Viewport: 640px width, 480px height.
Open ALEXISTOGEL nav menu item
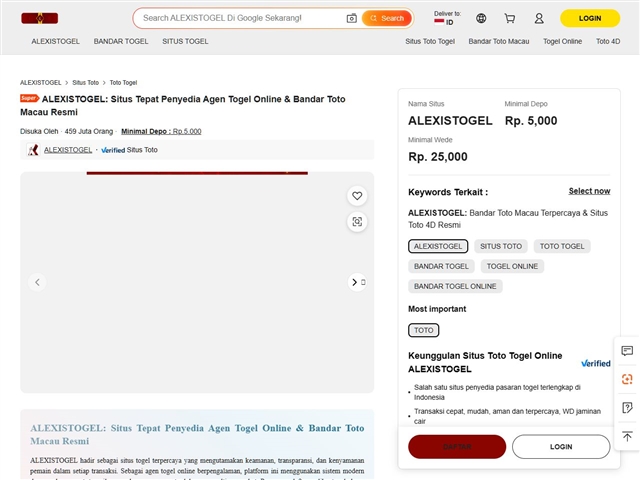[x=56, y=41]
